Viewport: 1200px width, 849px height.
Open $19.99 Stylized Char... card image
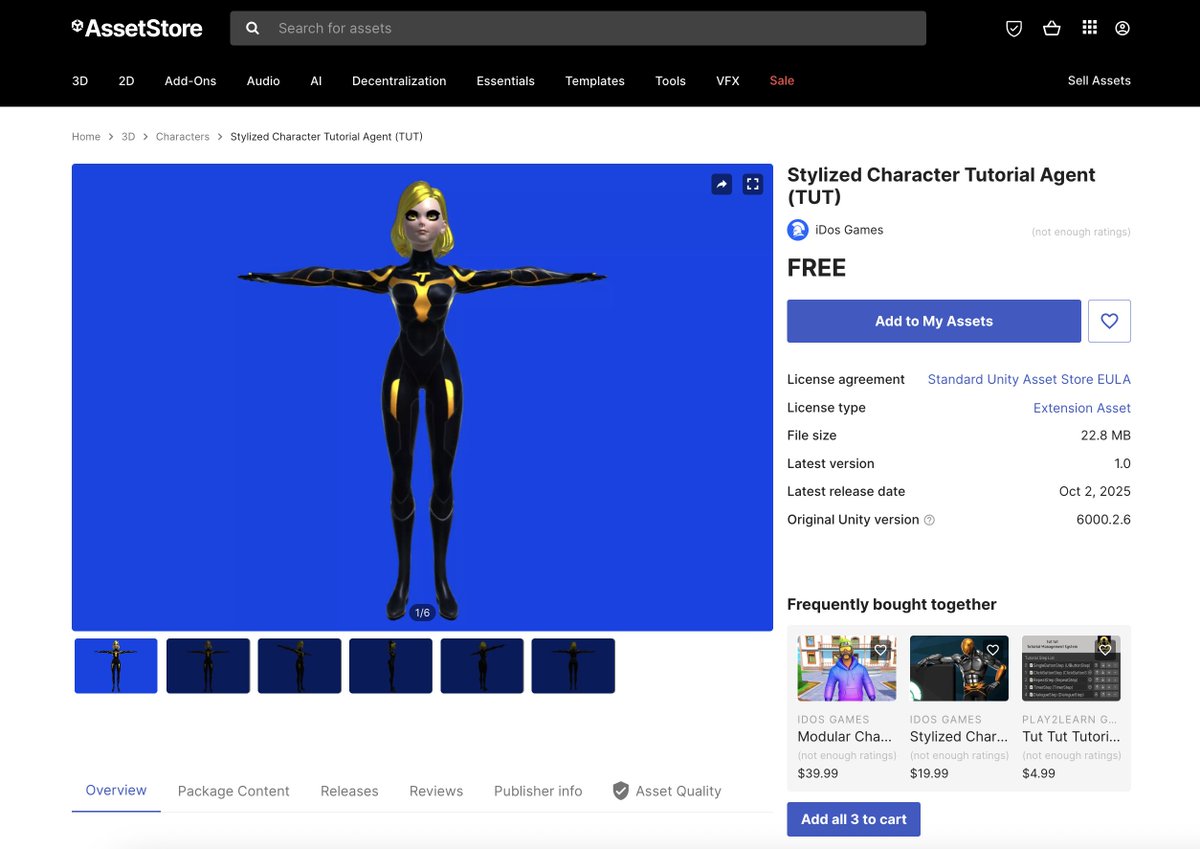pyautogui.click(x=958, y=668)
